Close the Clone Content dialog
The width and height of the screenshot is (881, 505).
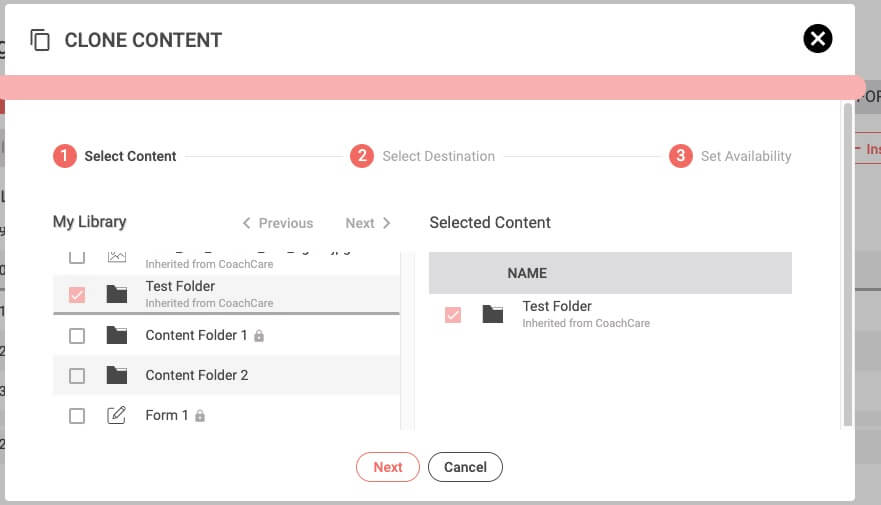818,39
